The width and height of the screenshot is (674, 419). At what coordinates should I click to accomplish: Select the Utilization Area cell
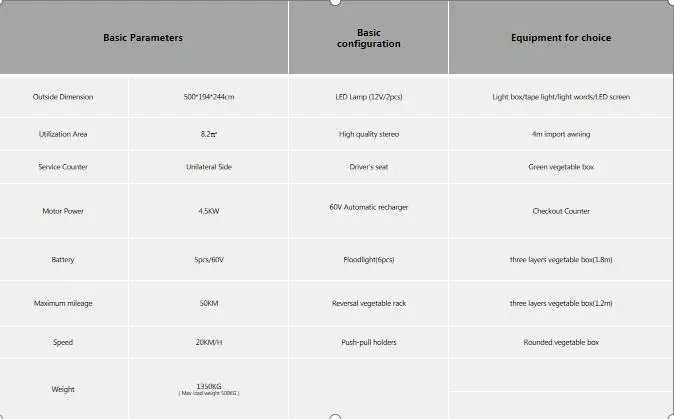click(x=64, y=134)
